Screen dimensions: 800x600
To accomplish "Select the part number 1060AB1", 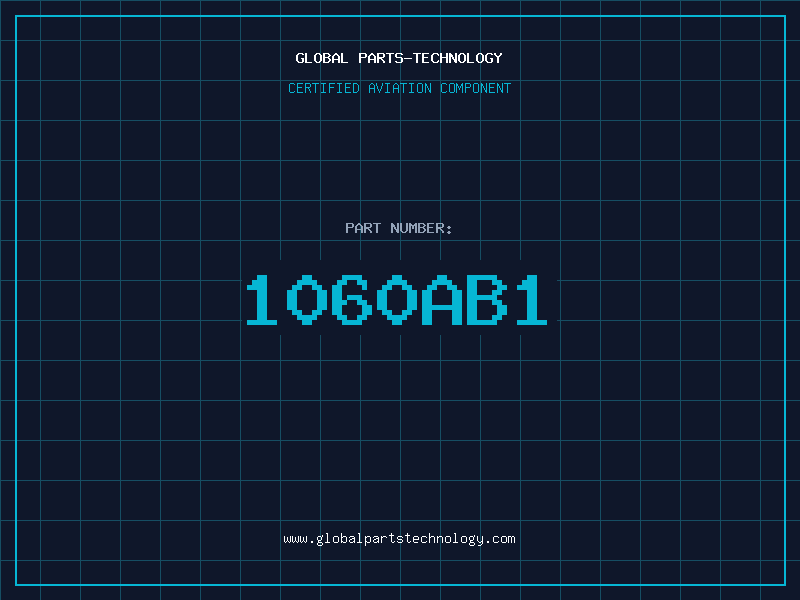I will (x=397, y=299).
